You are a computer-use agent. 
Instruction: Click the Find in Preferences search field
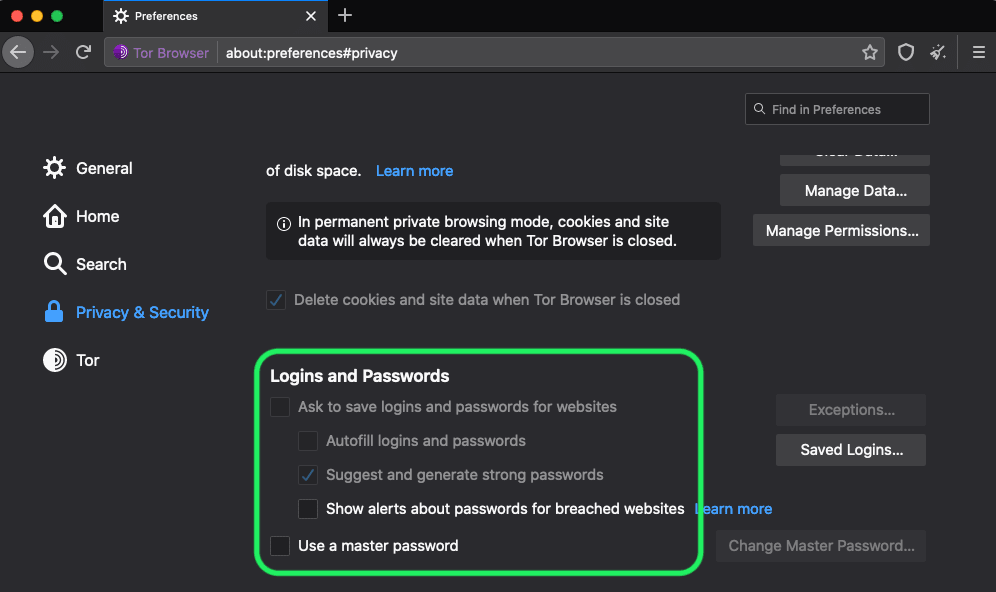tap(837, 109)
